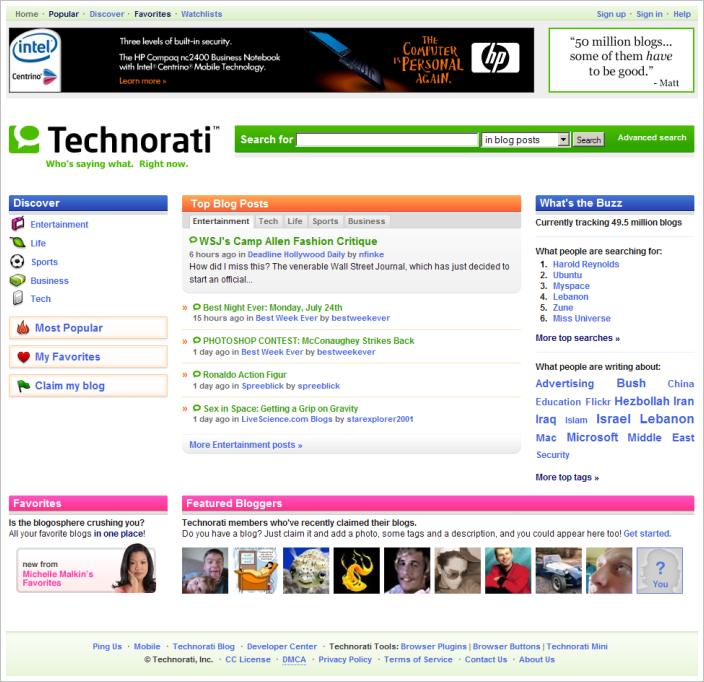Open the Privacy Policy footer link
Screen dimensions: 704x682
pos(345,659)
